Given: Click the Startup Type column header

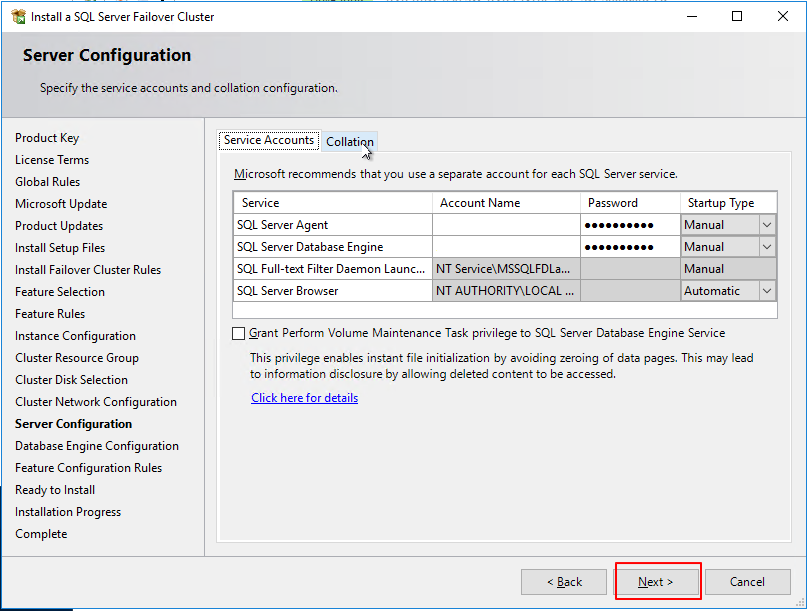Looking at the screenshot, I should click(728, 203).
